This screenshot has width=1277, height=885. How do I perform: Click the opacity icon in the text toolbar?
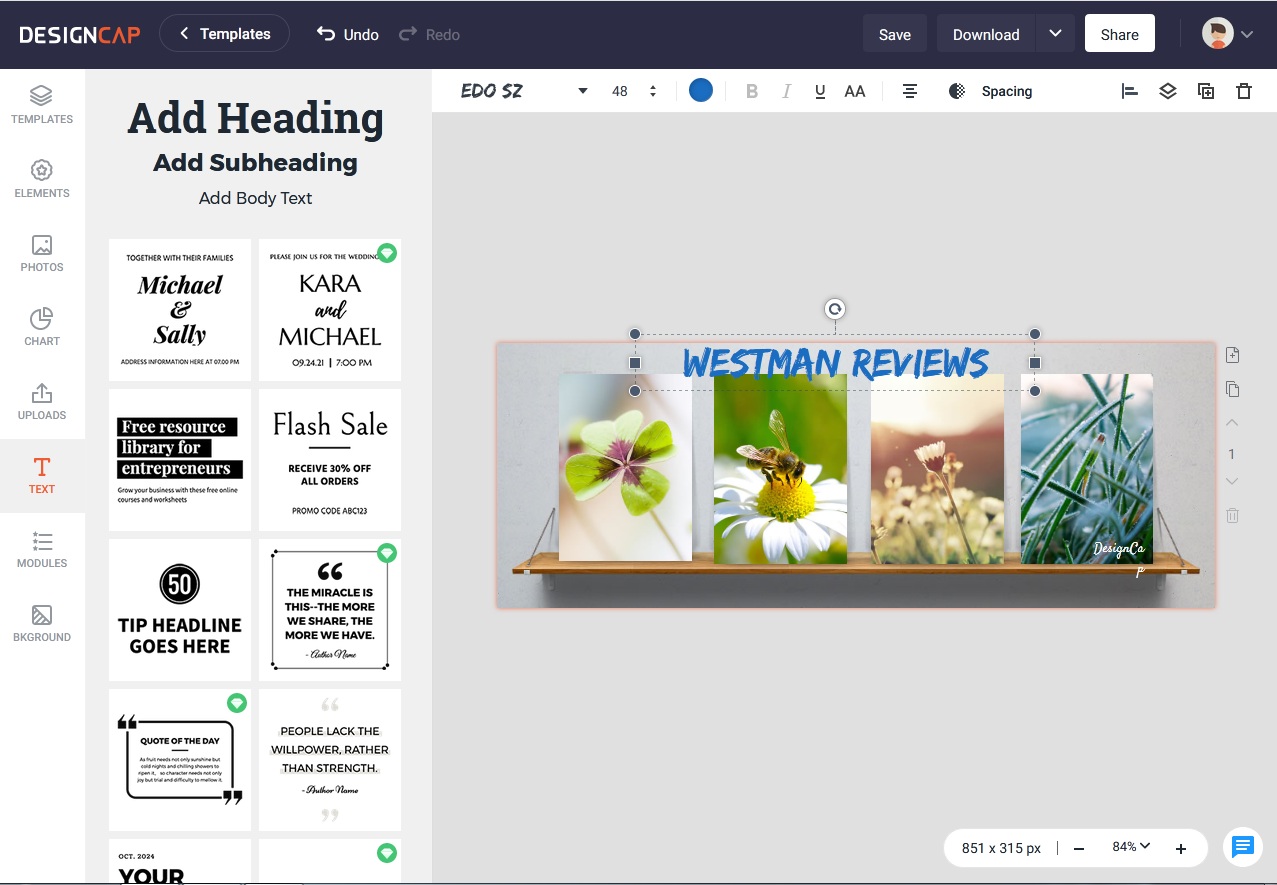(x=956, y=91)
